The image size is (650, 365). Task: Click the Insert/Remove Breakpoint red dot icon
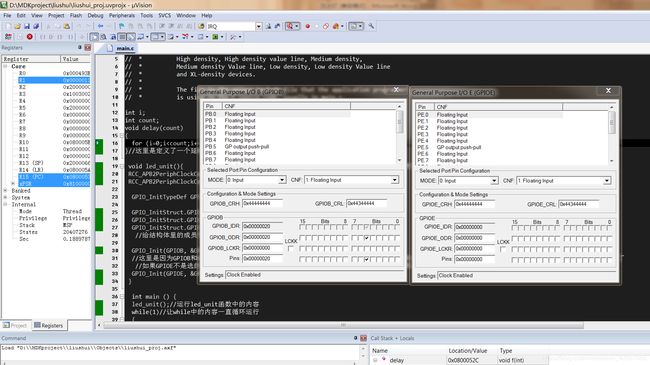coord(308,26)
